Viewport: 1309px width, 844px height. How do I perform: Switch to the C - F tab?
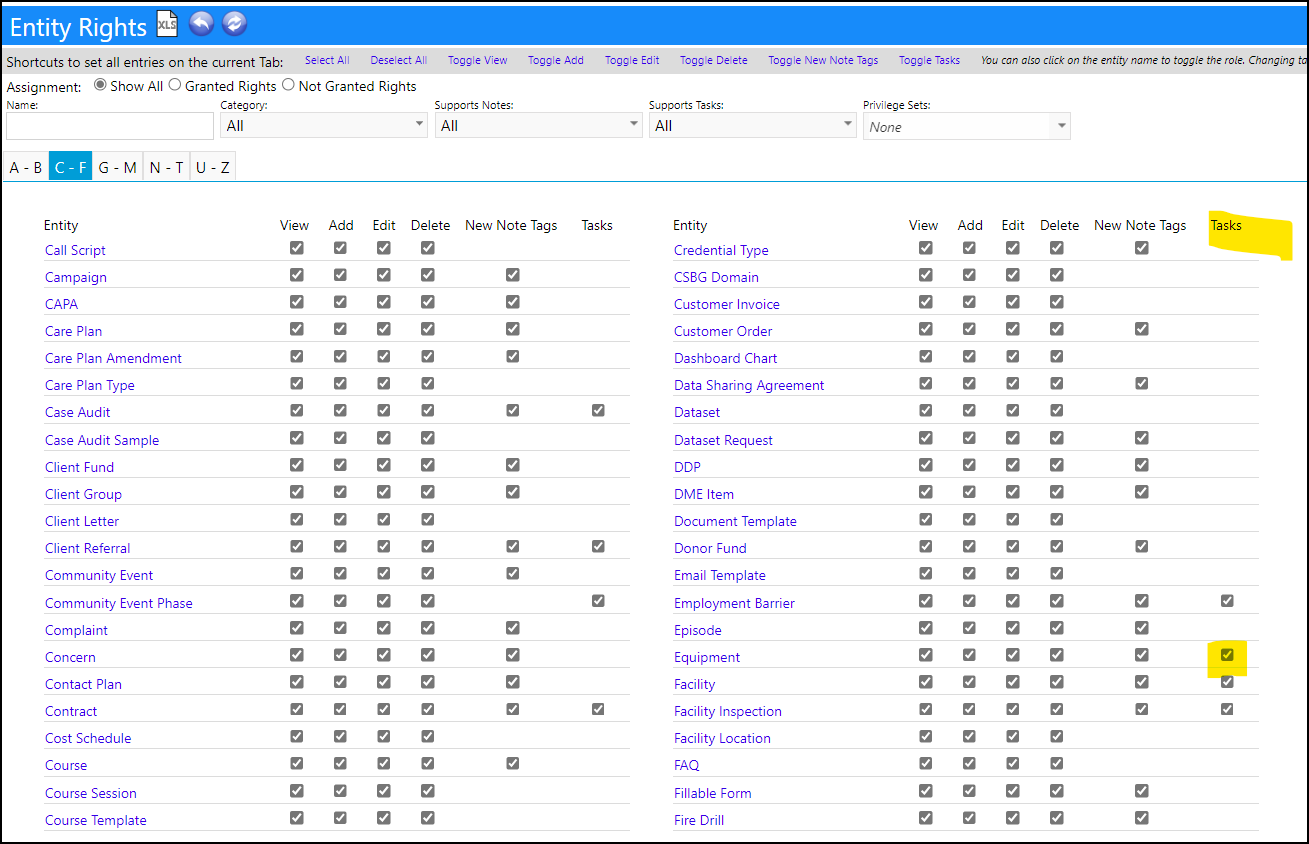coord(71,167)
